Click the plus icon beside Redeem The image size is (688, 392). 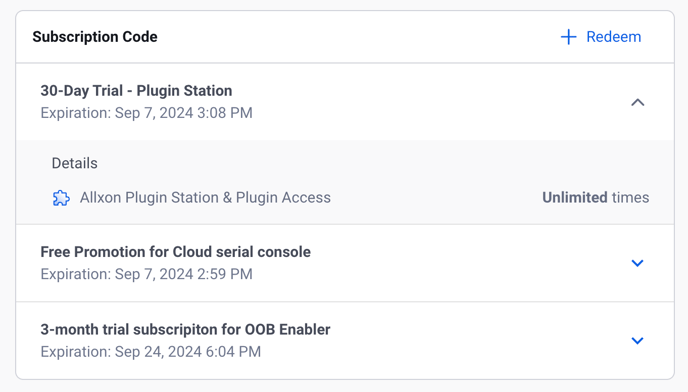click(568, 37)
